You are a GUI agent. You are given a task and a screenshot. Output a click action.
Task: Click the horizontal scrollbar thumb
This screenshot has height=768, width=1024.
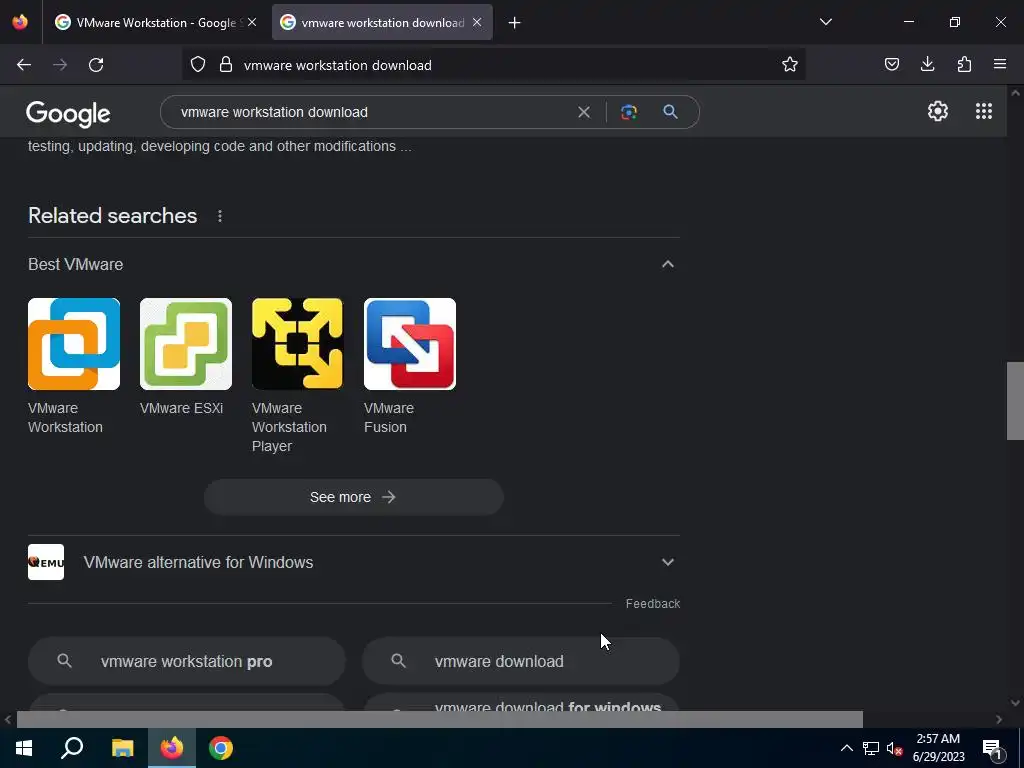pyautogui.click(x=440, y=720)
